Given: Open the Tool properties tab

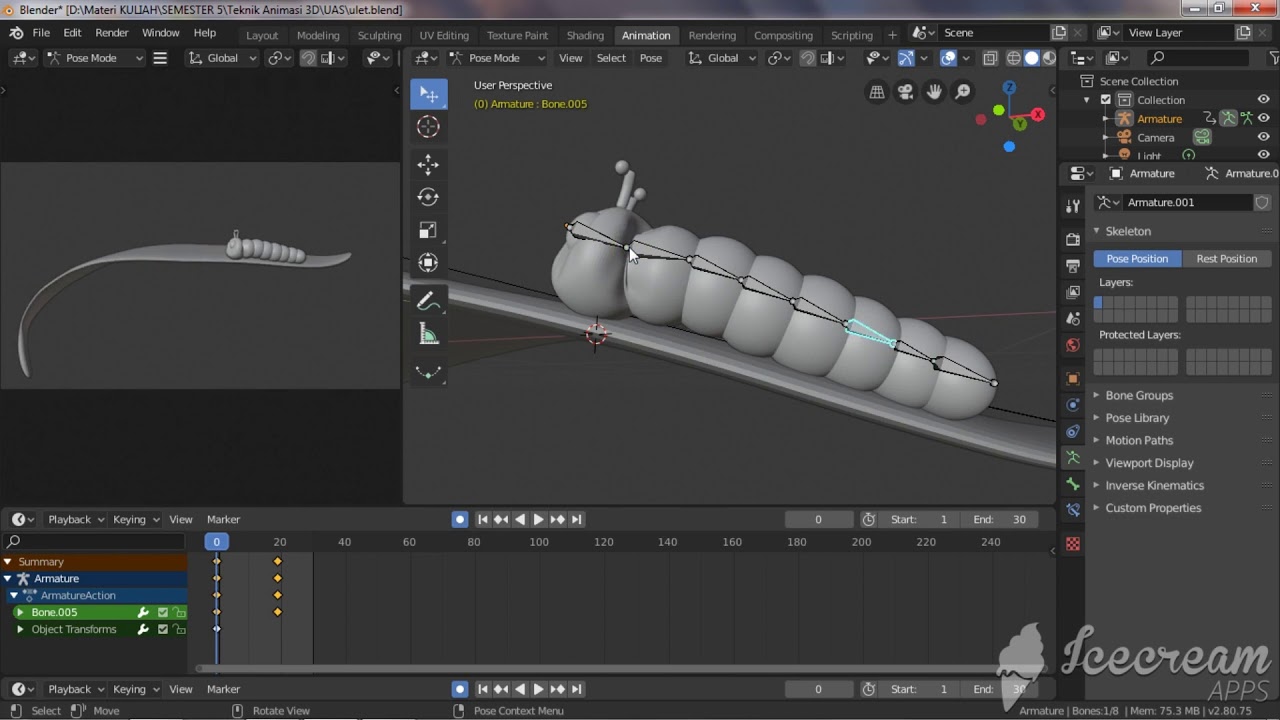Looking at the screenshot, I should click(1073, 206).
